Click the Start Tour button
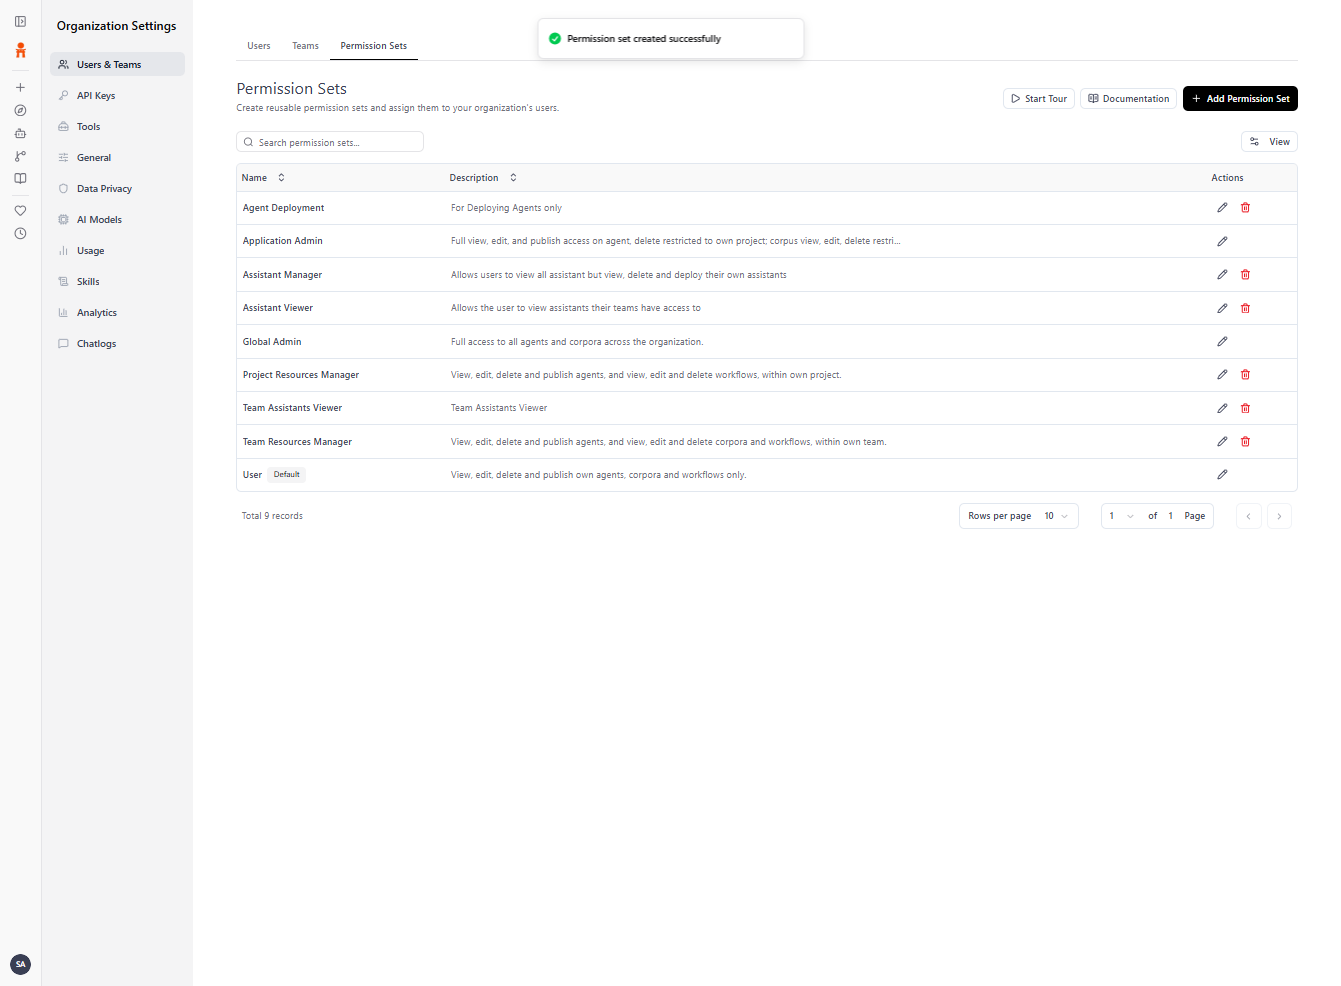 [x=1039, y=99]
